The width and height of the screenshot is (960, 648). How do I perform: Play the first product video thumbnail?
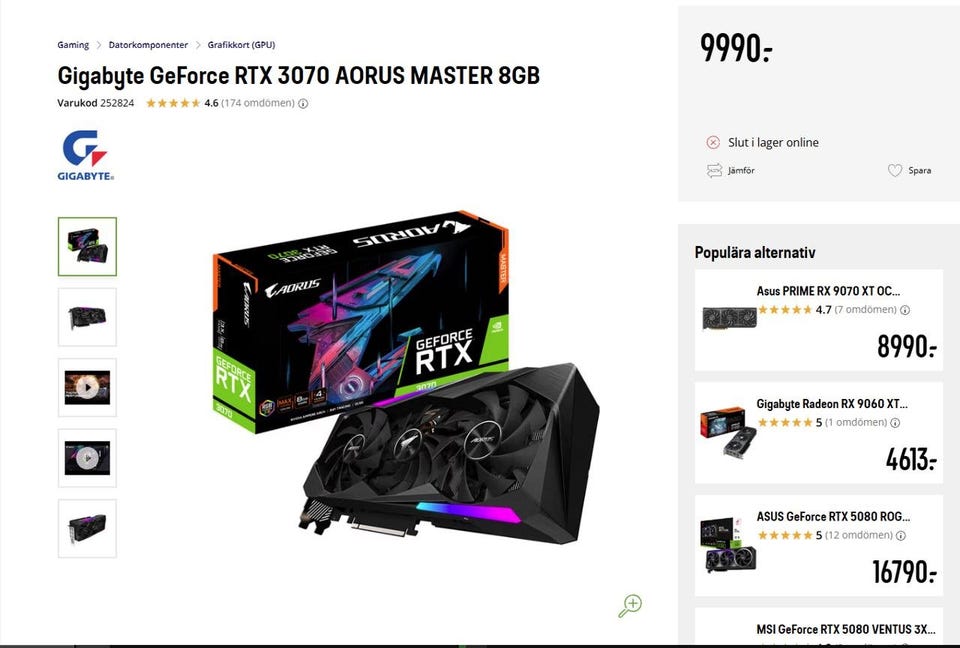pos(87,388)
